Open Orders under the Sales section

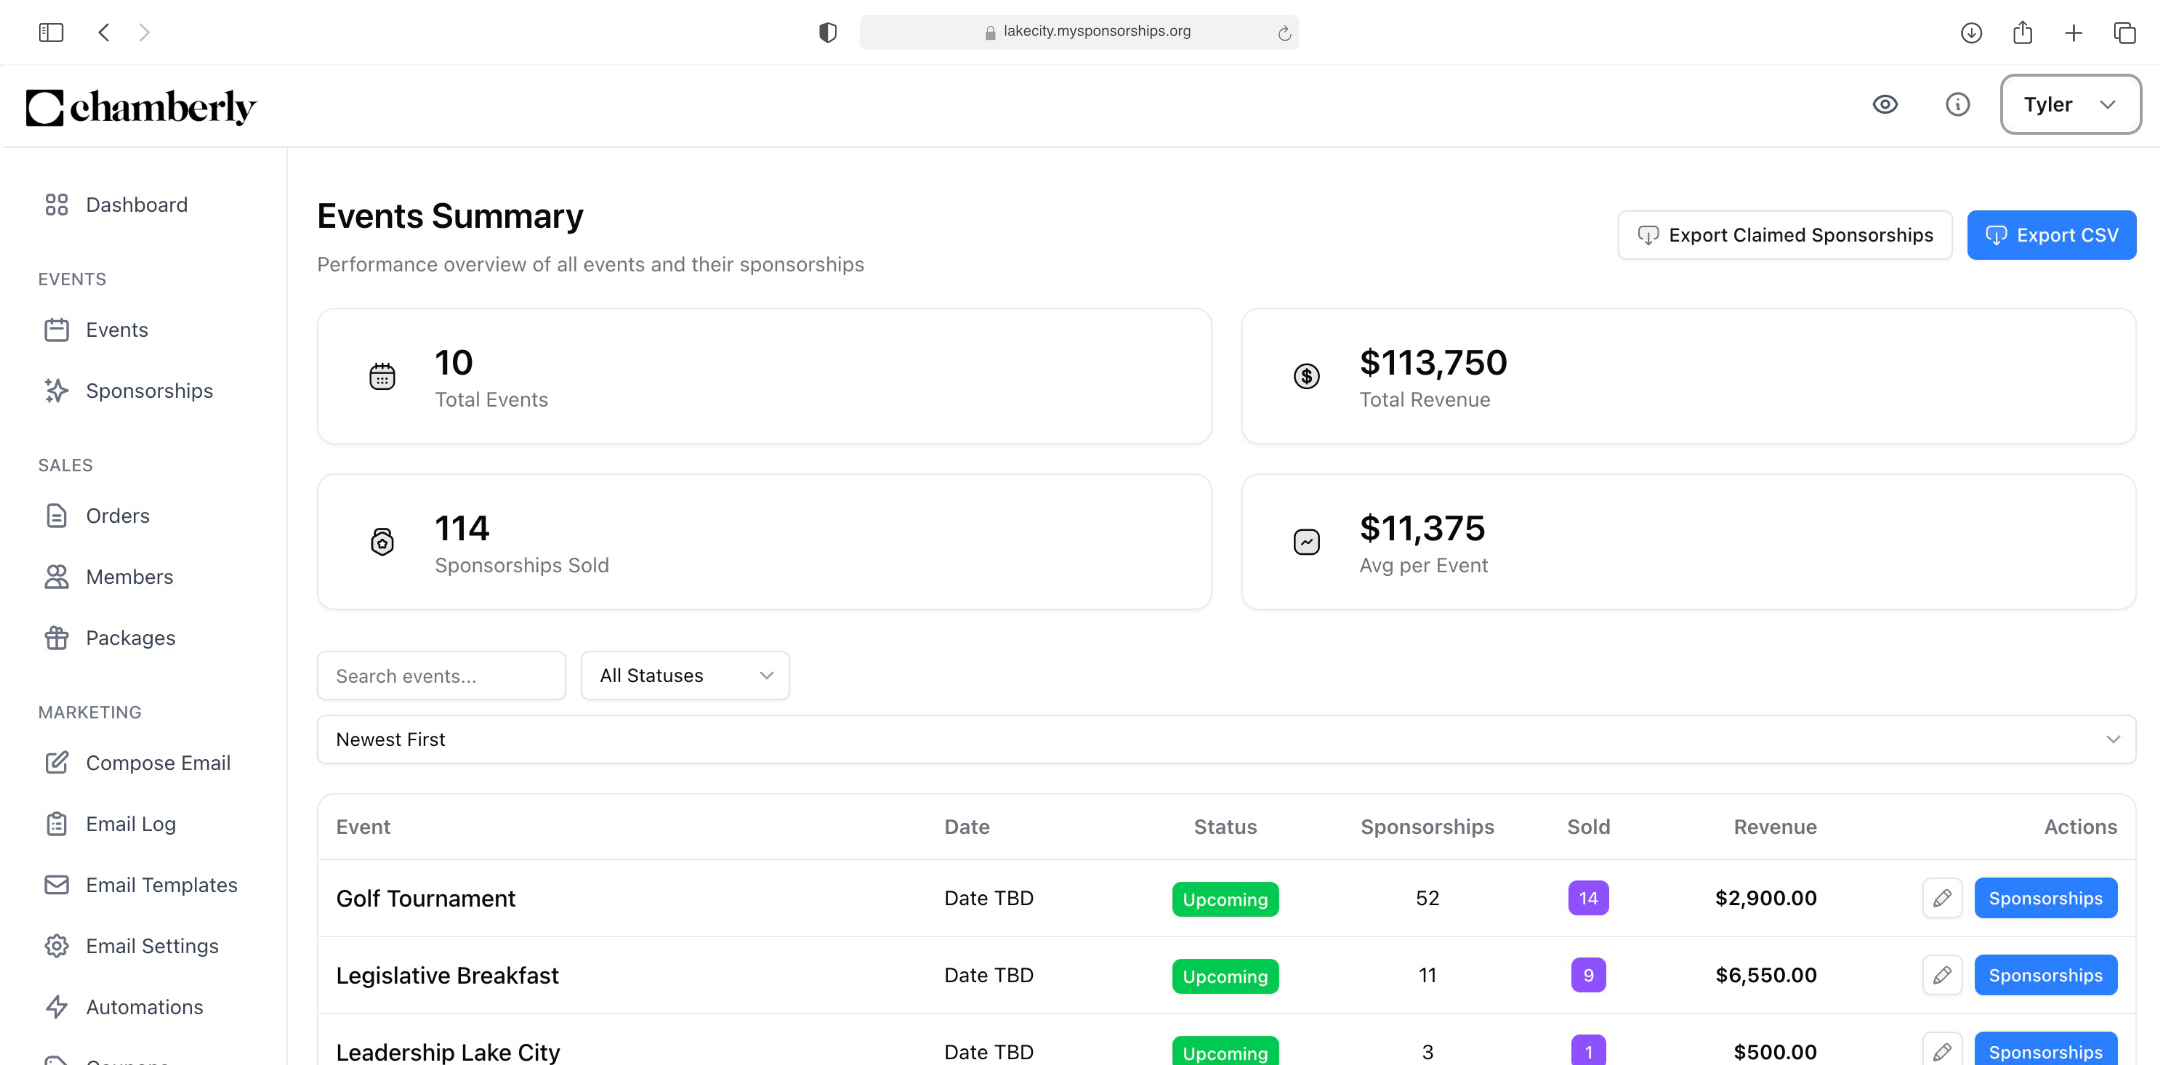pyautogui.click(x=118, y=515)
